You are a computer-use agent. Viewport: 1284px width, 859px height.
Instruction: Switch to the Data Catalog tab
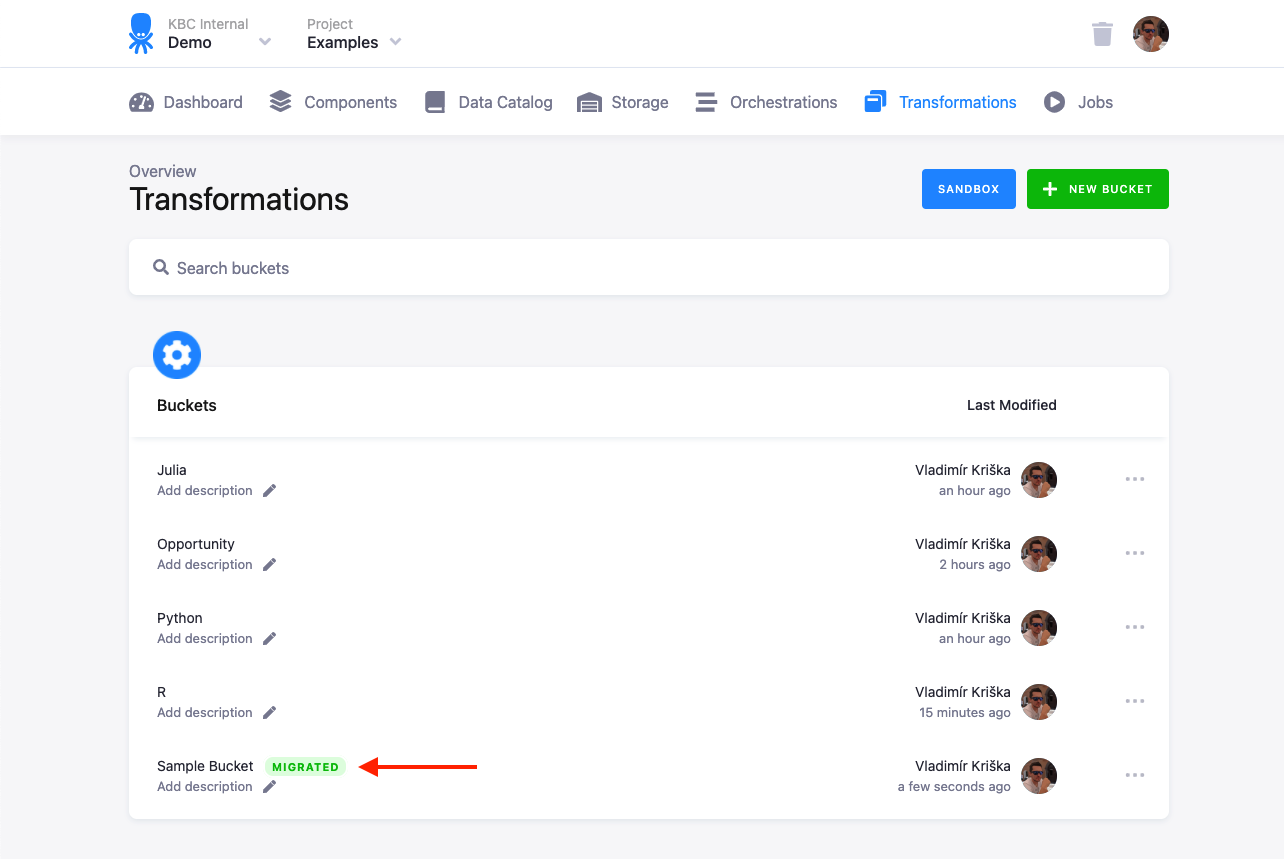coord(488,102)
